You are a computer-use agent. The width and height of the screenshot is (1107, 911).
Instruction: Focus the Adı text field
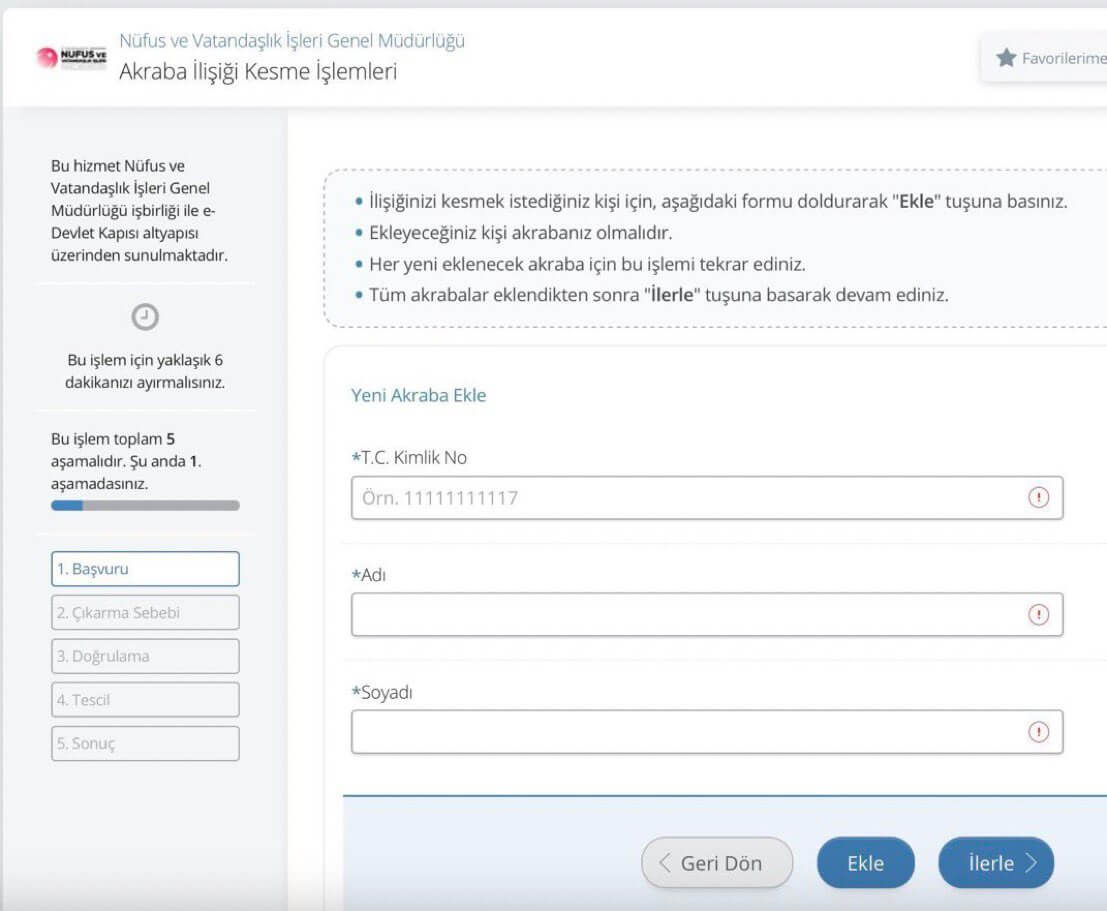click(690, 615)
